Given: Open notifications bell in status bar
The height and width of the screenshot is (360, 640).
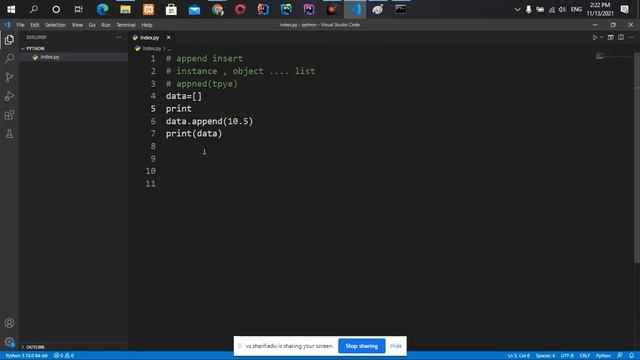Looking at the screenshot, I should 631,356.
